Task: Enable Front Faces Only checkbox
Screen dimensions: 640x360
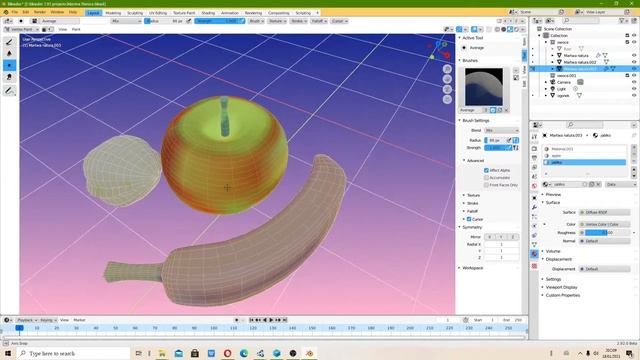Action: (487, 185)
